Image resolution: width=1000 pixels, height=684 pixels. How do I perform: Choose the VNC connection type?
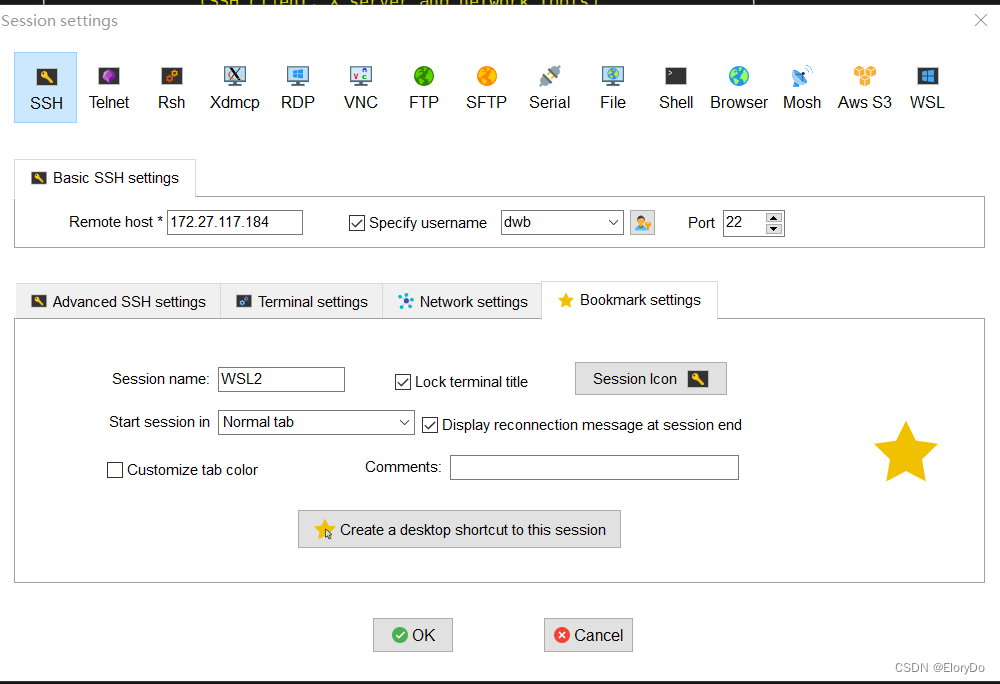coord(360,87)
